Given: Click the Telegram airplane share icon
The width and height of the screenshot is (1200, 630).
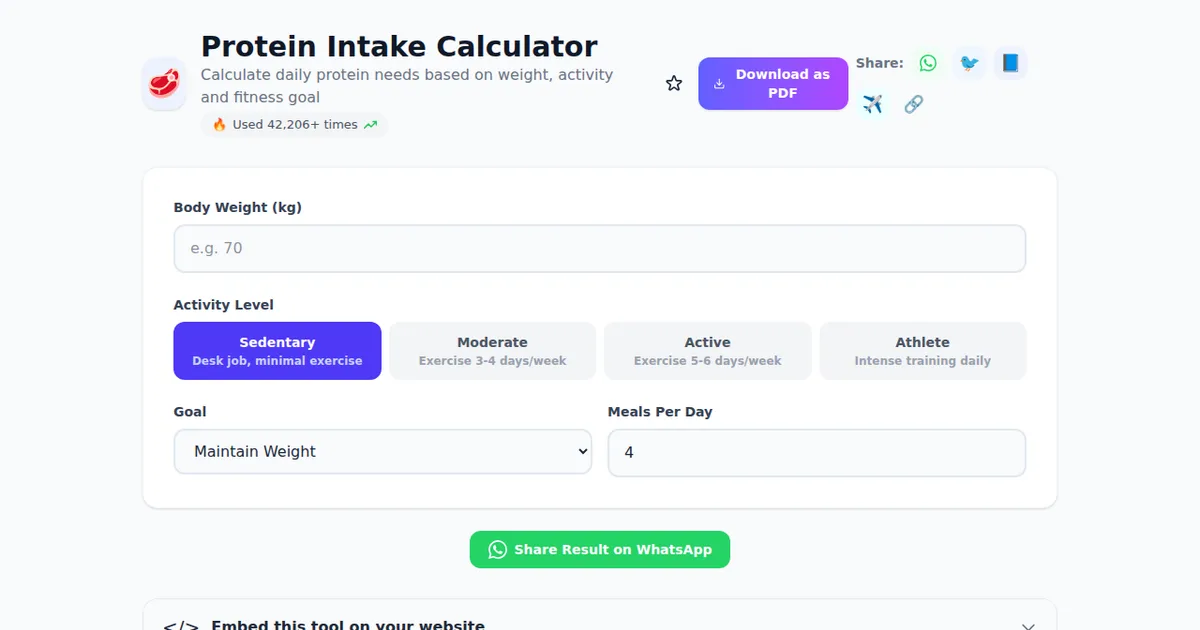Looking at the screenshot, I should coord(871,103).
